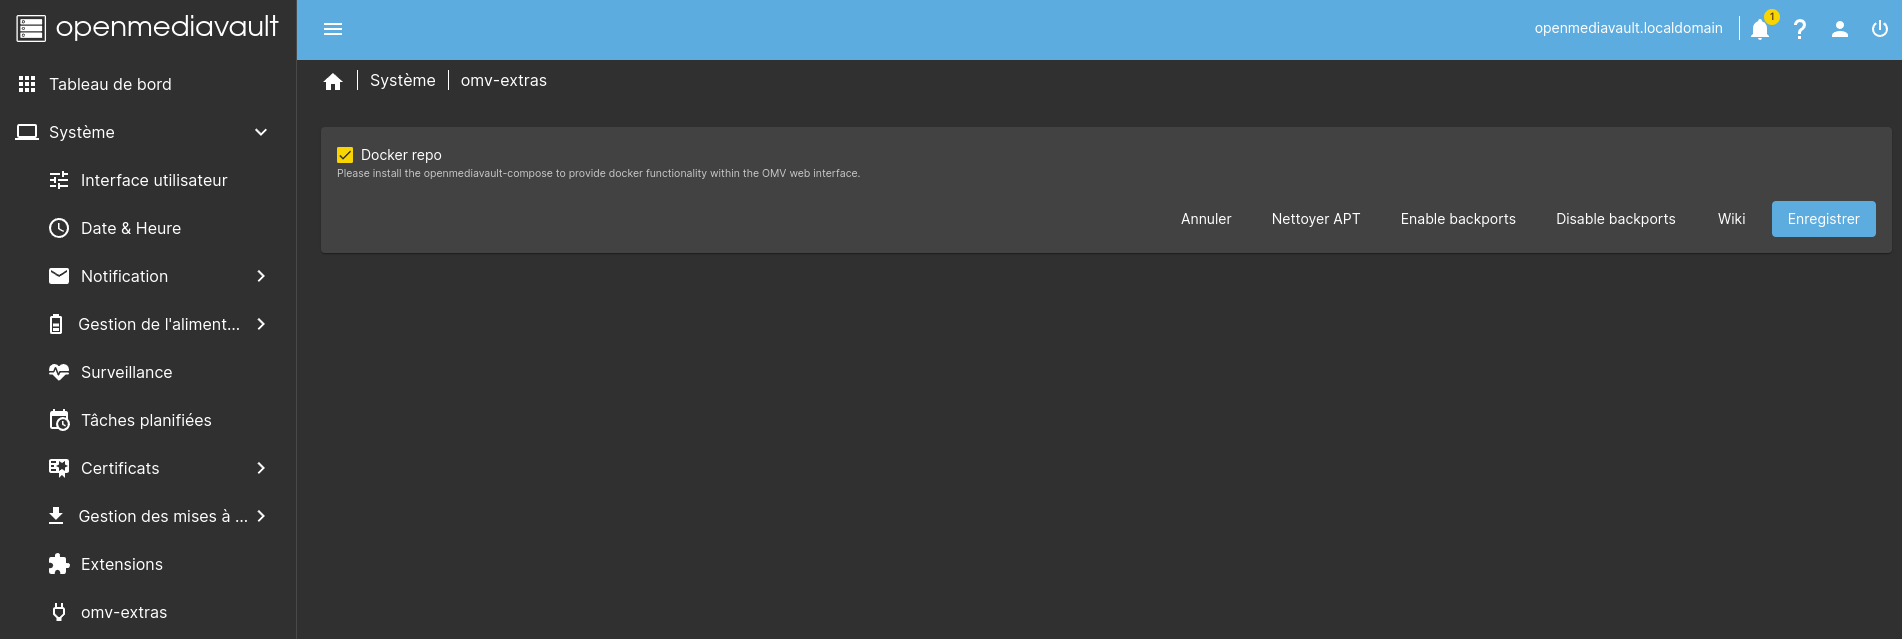Expand the Notification submenu chevron
This screenshot has height=639, width=1902.
(x=261, y=276)
